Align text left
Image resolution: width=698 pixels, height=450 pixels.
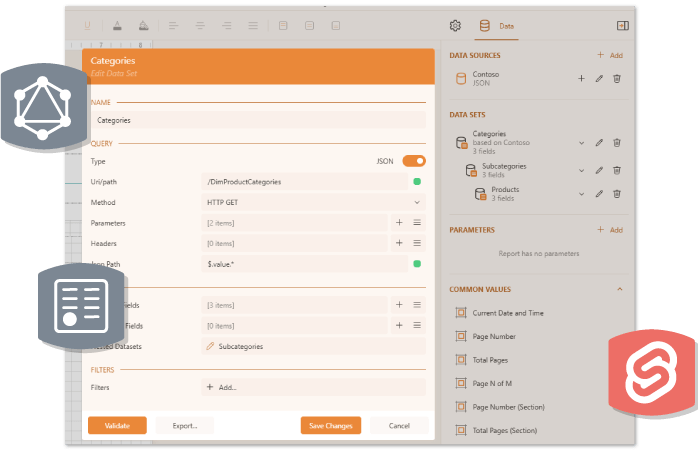pos(174,26)
